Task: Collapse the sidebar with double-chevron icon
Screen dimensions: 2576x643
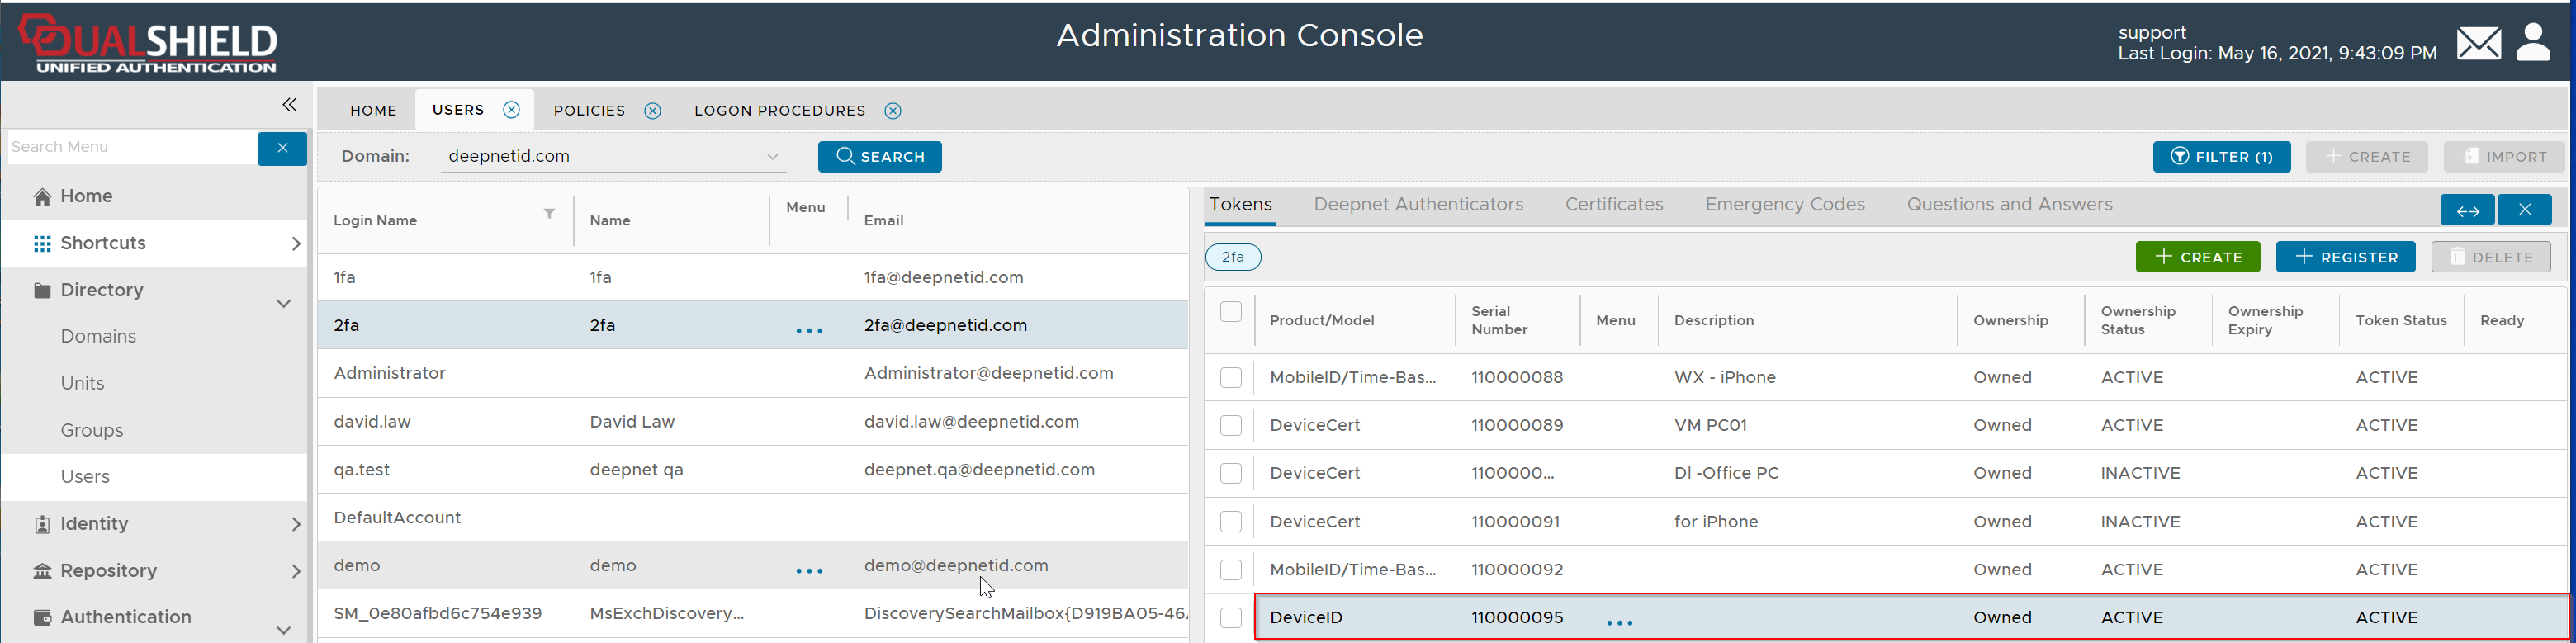Action: point(289,105)
